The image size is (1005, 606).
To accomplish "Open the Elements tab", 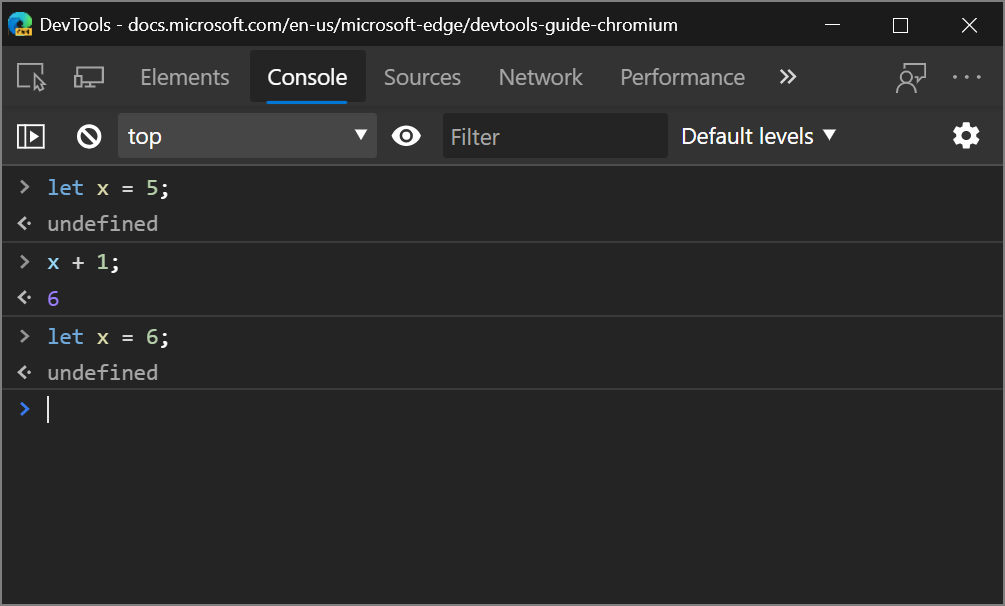I will point(185,77).
